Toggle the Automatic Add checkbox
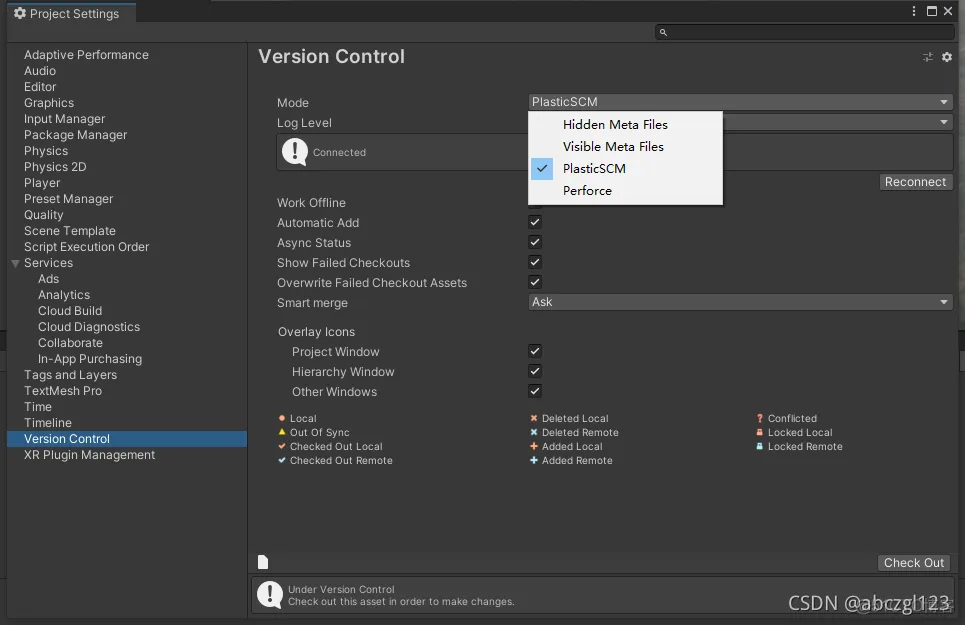965x625 pixels. pos(535,222)
